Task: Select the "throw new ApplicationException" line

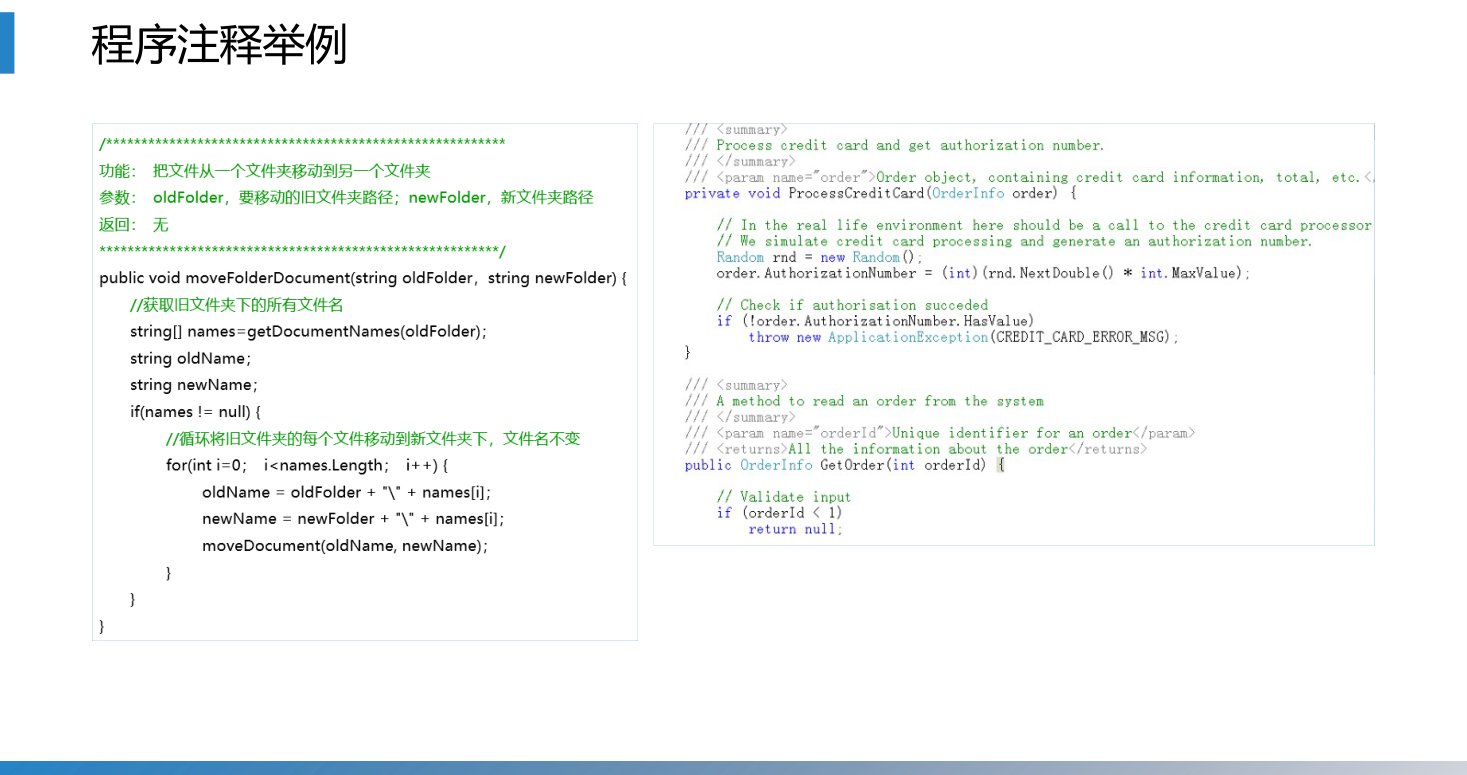Action: pyautogui.click(x=964, y=337)
